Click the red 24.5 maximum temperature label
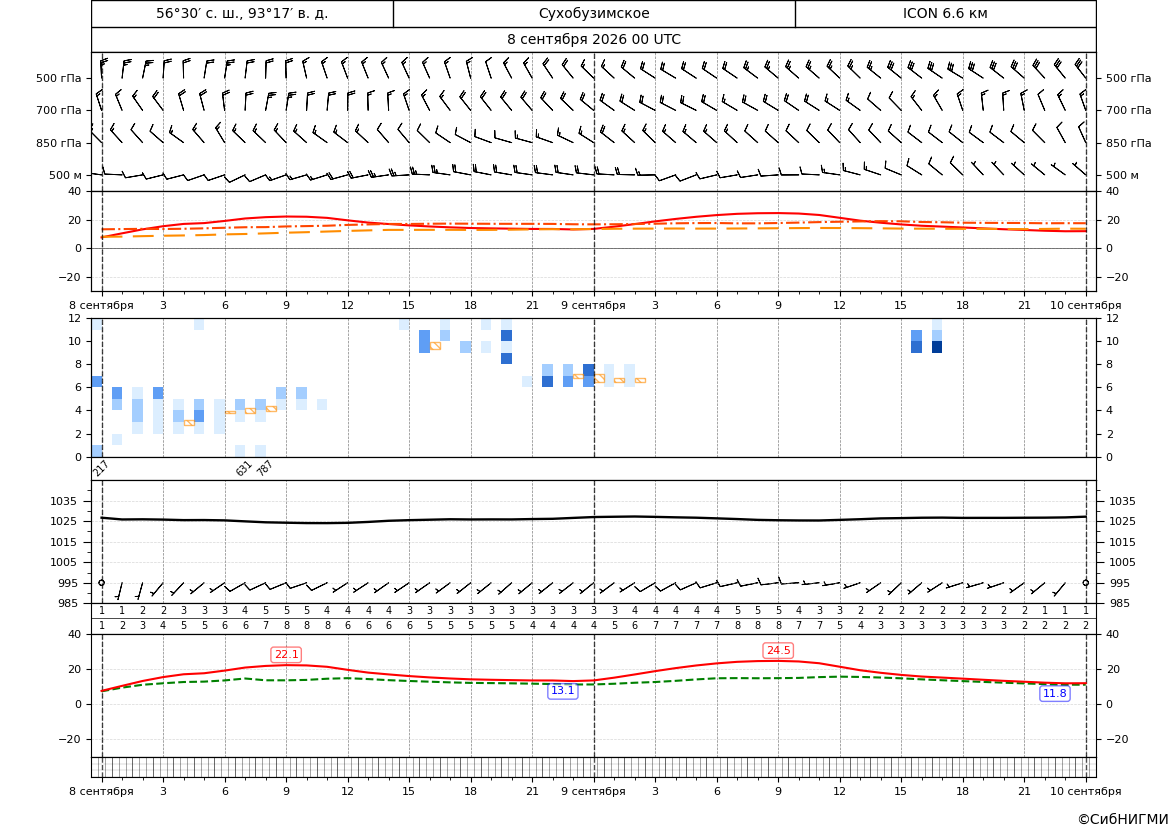Screen dimensions: 1169x827 coord(778,650)
